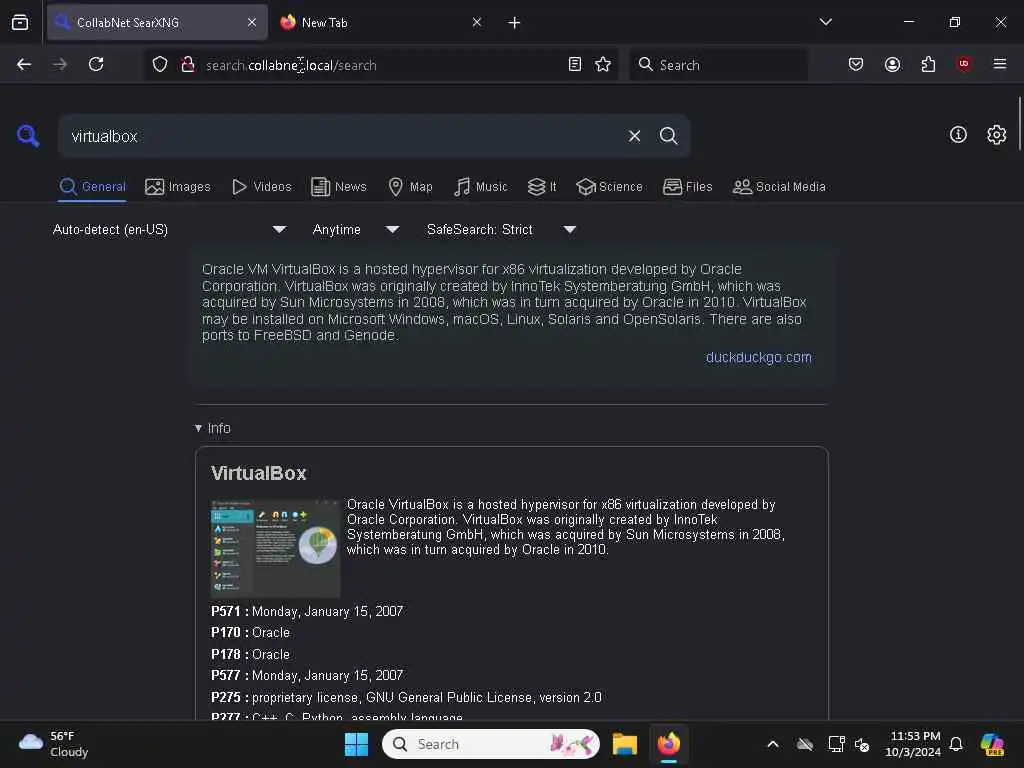The image size is (1024, 768).
Task: Focus the Firefox toolbar Search box
Action: pyautogui.click(x=718, y=64)
